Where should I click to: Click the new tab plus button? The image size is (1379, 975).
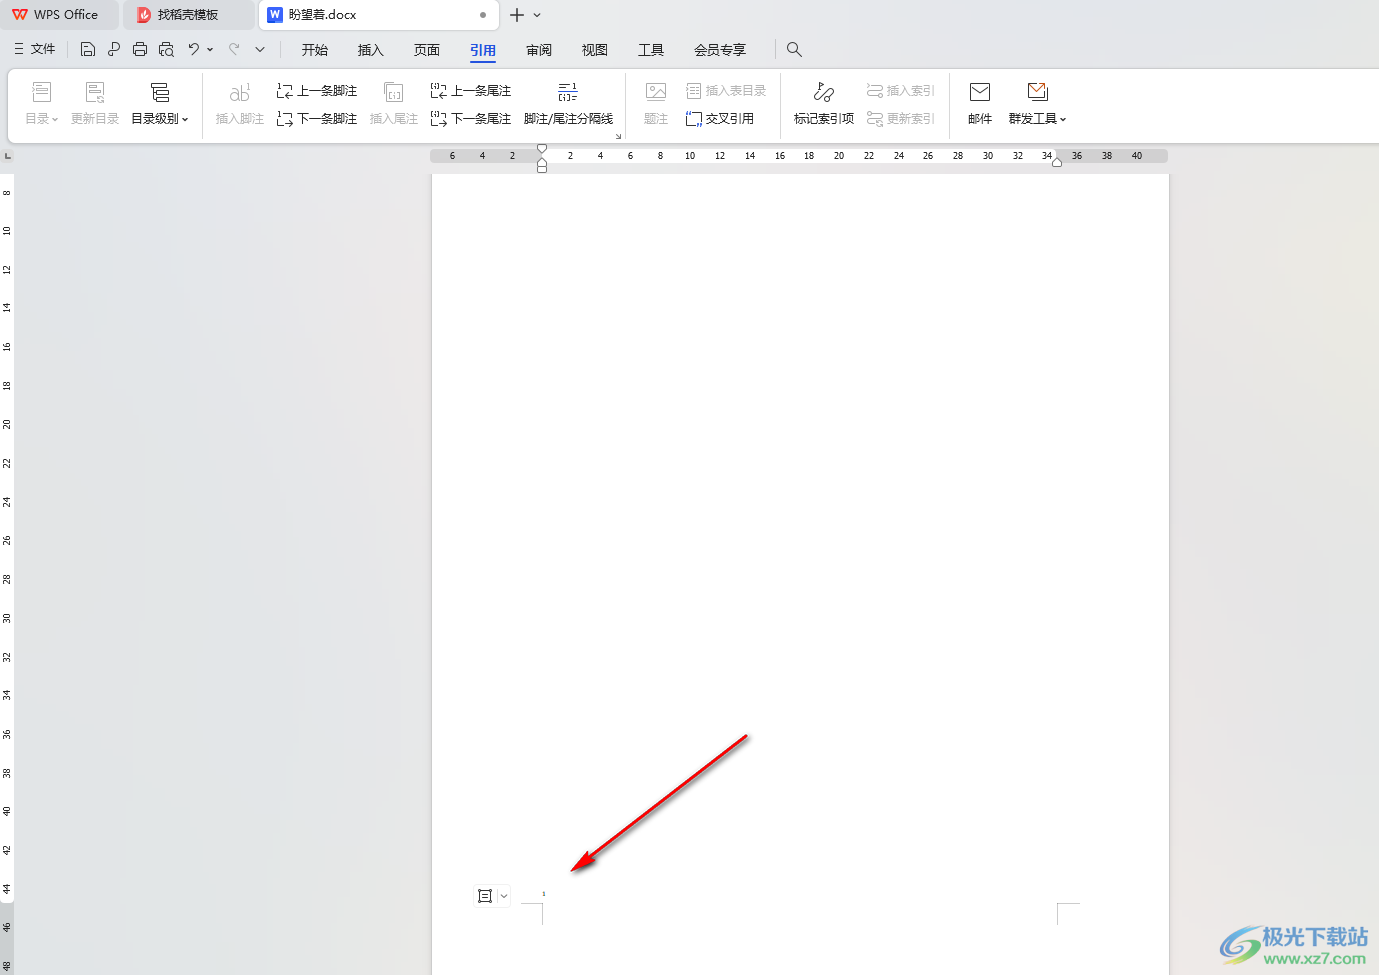point(517,15)
